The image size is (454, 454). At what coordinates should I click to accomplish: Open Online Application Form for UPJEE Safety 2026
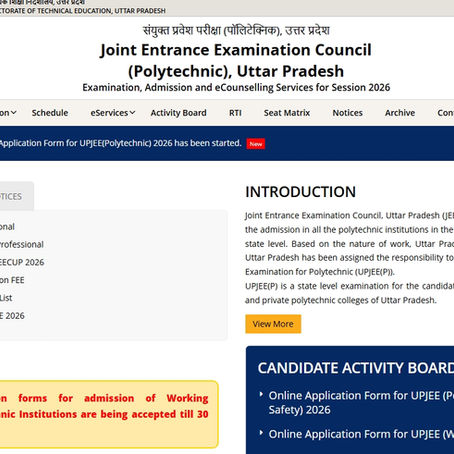pyautogui.click(x=361, y=403)
